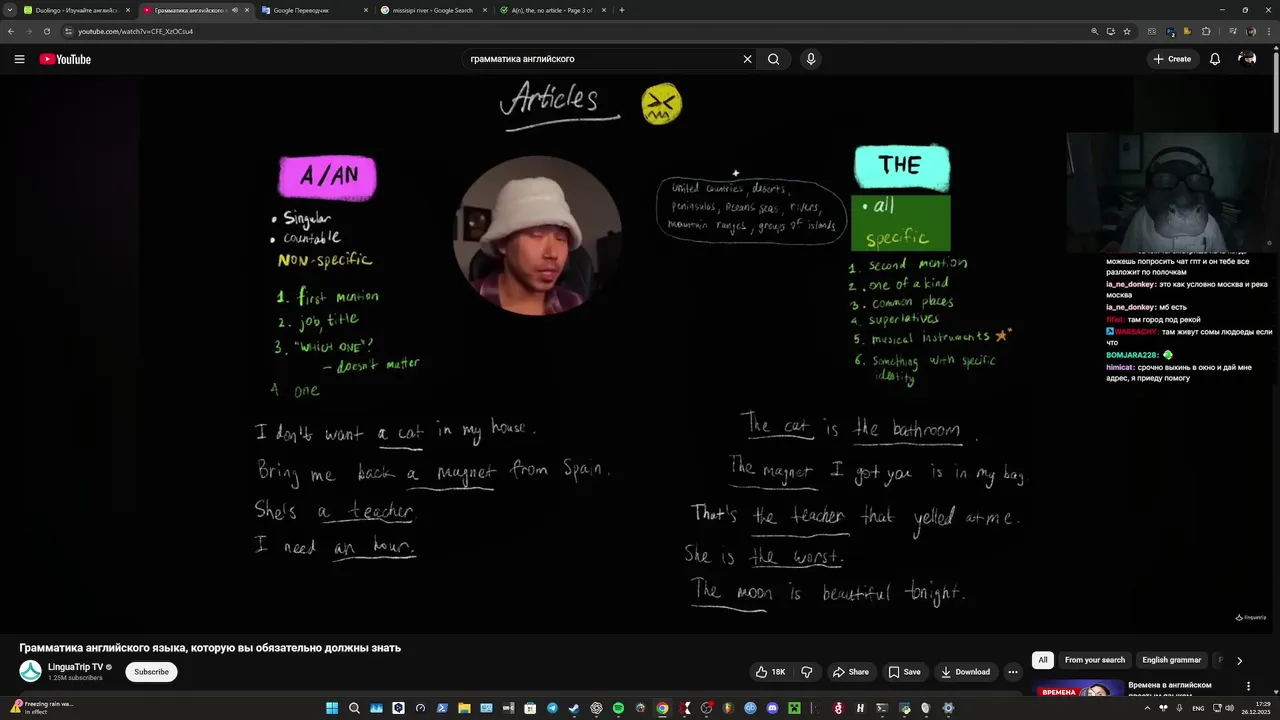The width and height of the screenshot is (1280, 720).
Task: Open site information icon in address bar
Action: click(68, 31)
